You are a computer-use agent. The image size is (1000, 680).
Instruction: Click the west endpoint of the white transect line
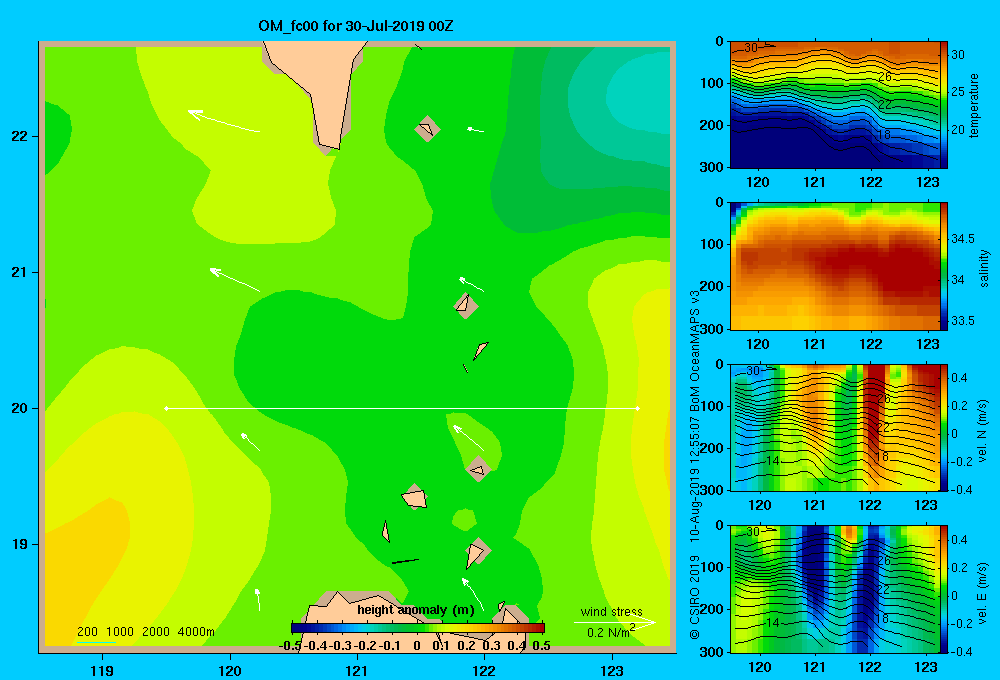click(166, 408)
